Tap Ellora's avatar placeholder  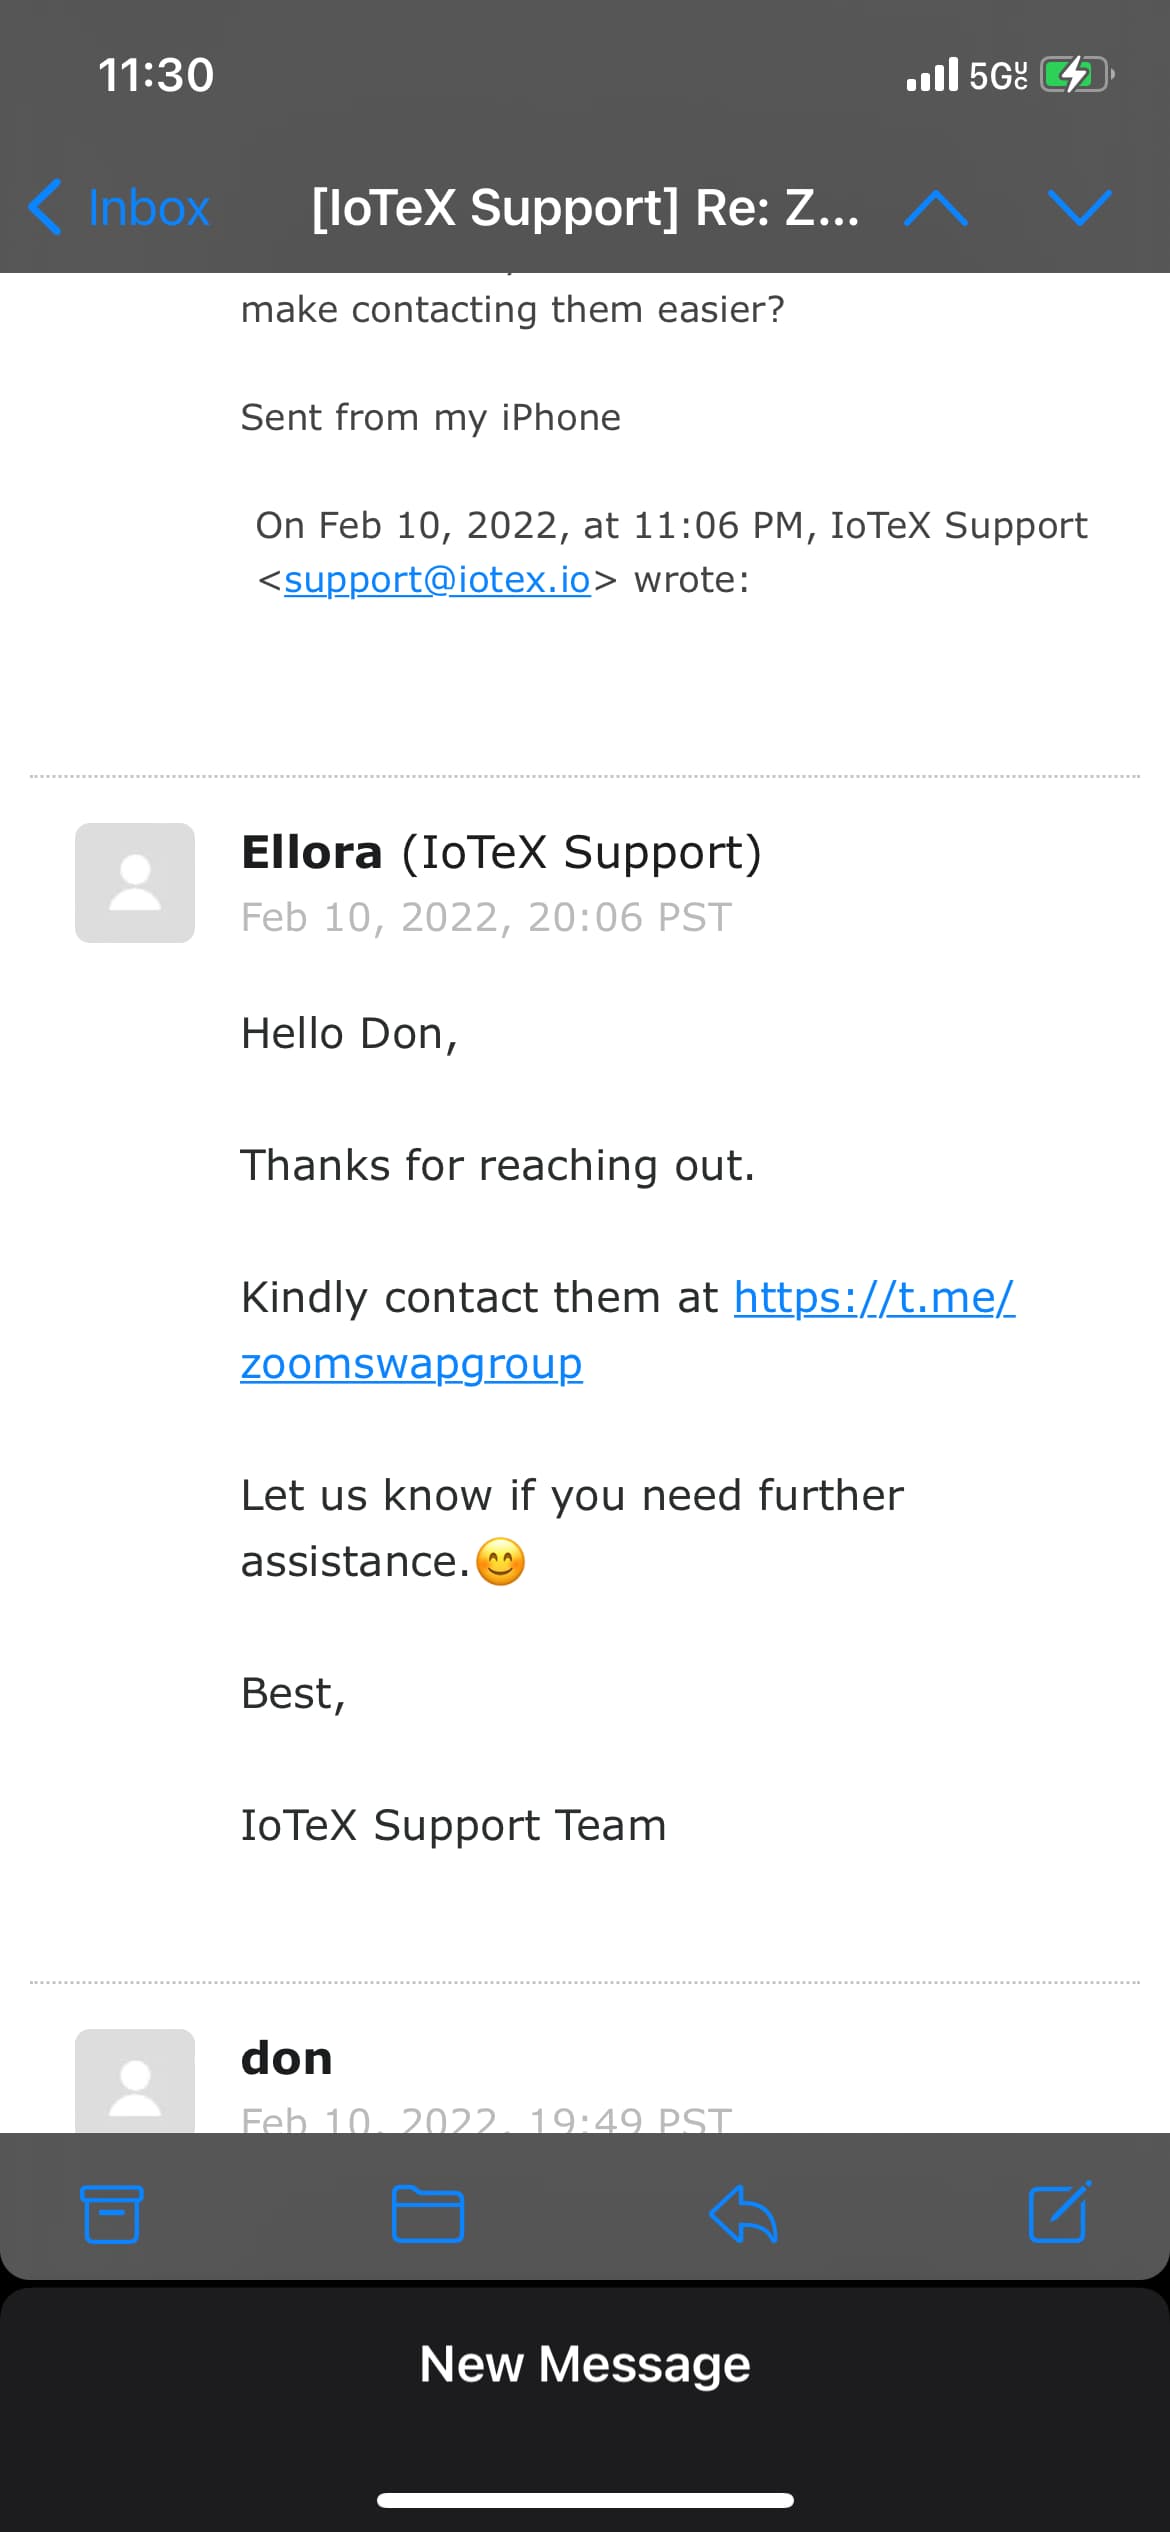pos(135,883)
